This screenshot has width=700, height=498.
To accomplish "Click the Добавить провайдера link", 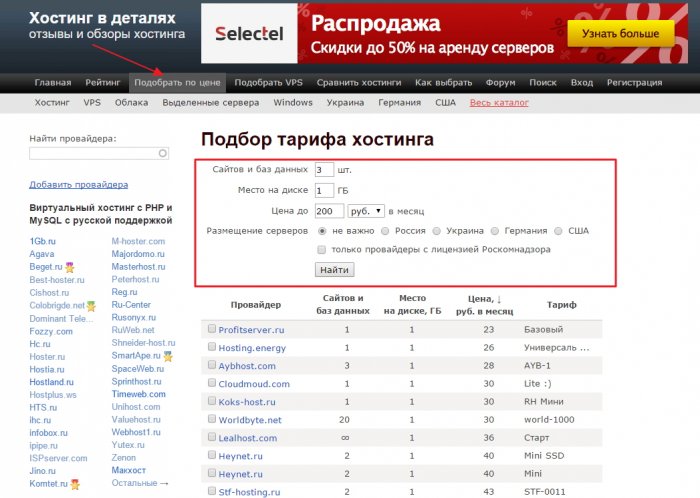I will click(79, 185).
